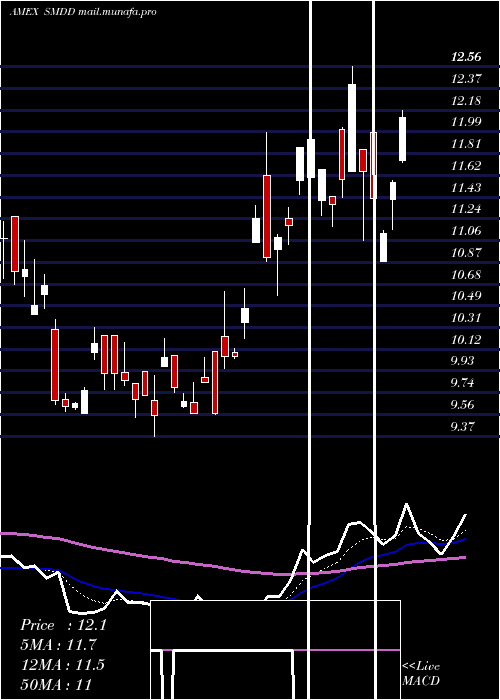Viewport: 500px width, 700px height.
Task: Click the 9.56 price axis label
Action: [x=462, y=405]
